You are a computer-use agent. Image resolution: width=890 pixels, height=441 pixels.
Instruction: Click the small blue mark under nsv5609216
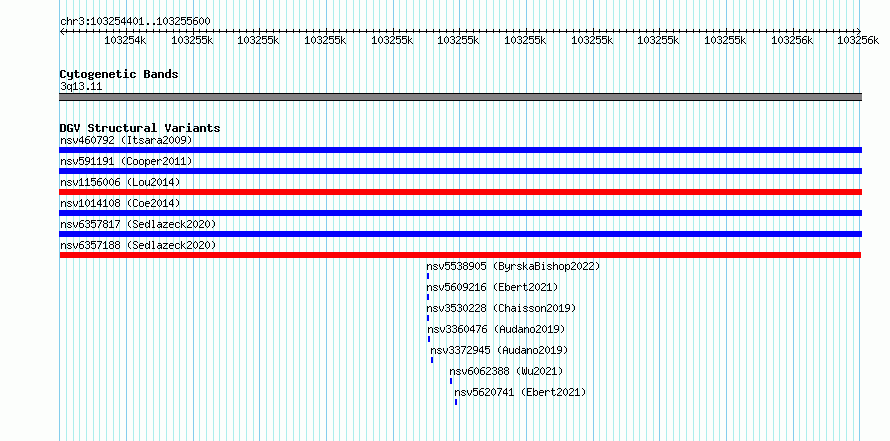pos(428,297)
